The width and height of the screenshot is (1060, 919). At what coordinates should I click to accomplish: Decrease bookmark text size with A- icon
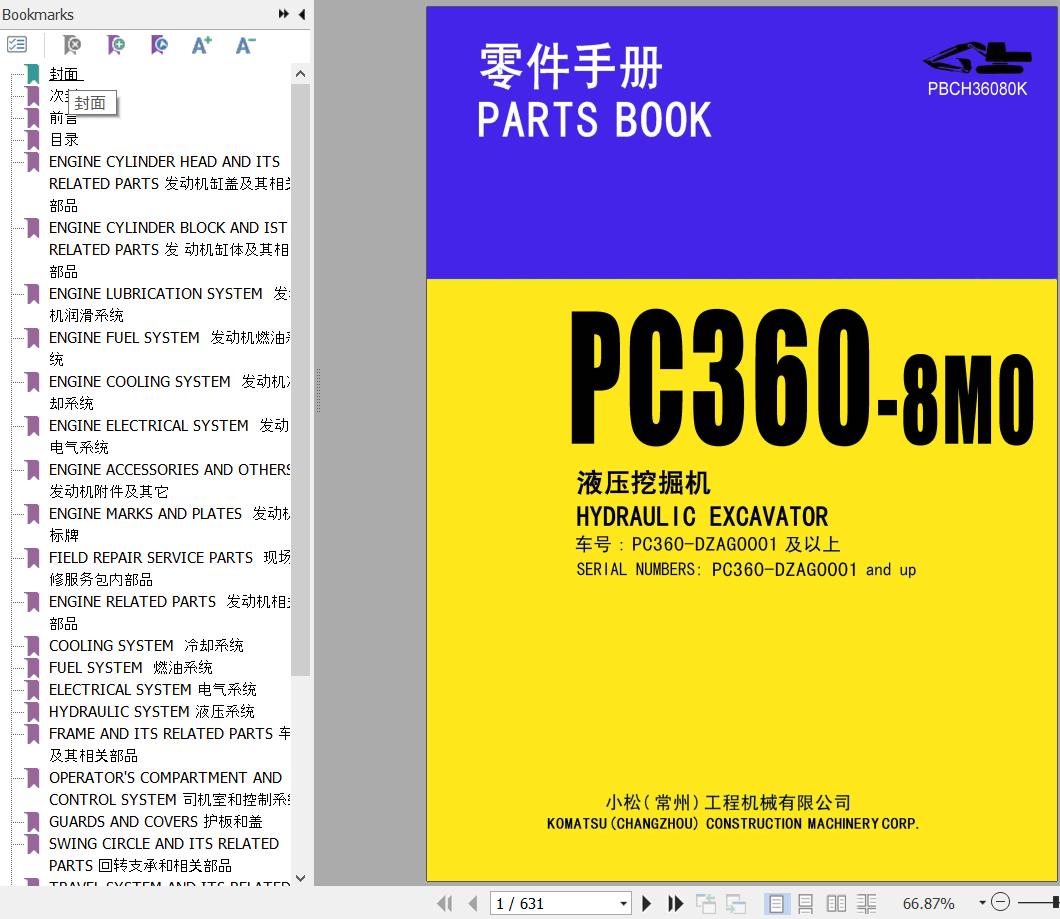click(x=245, y=45)
